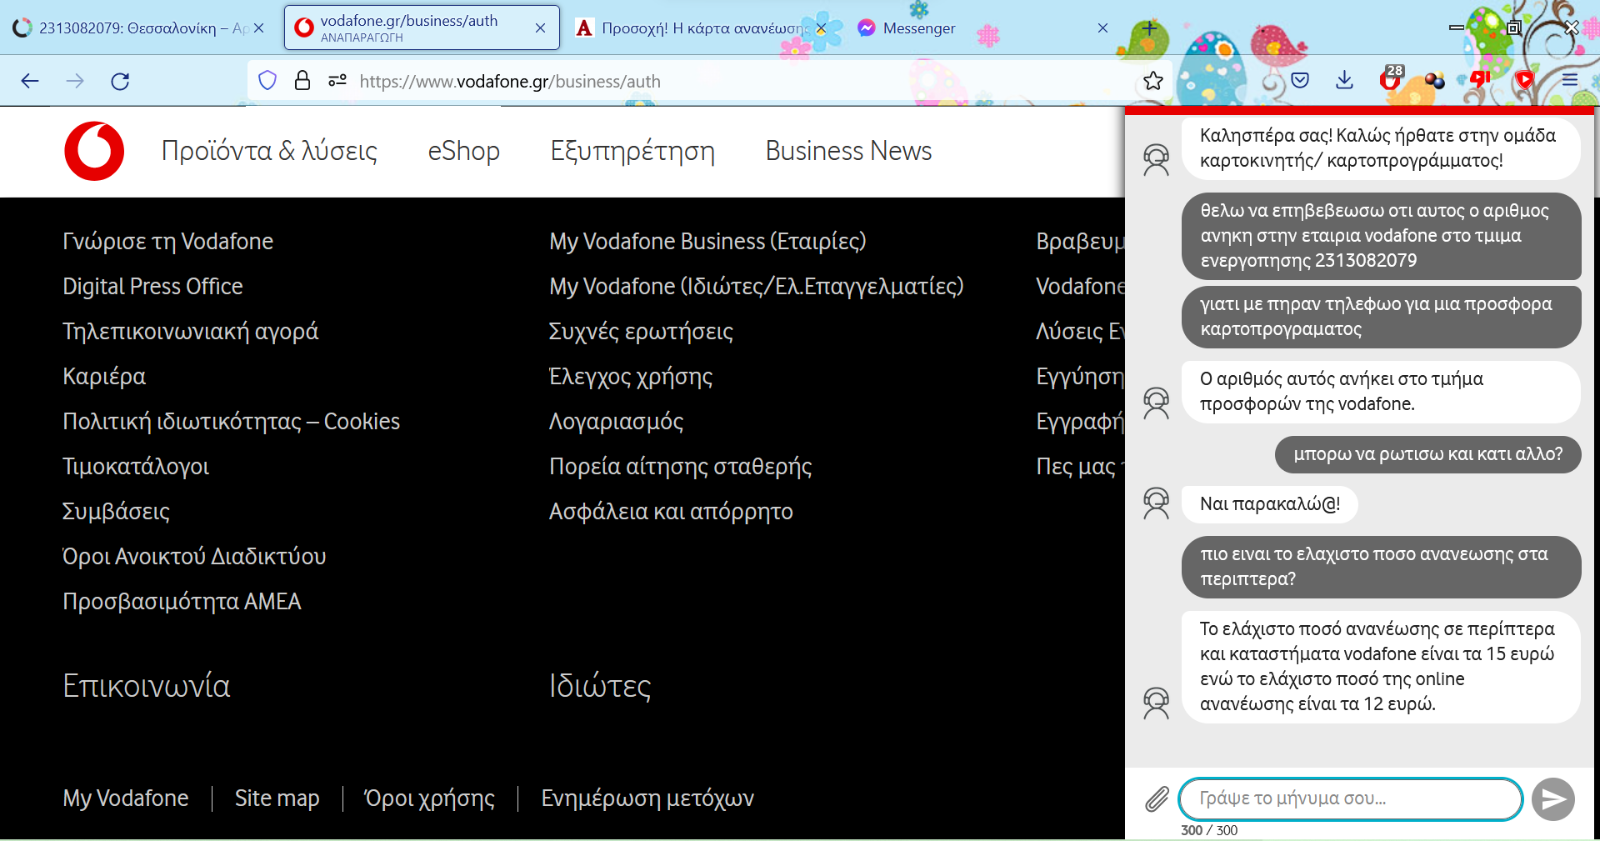Open Πολιτική ιδιωτικότητας – Cookies link

click(x=231, y=421)
